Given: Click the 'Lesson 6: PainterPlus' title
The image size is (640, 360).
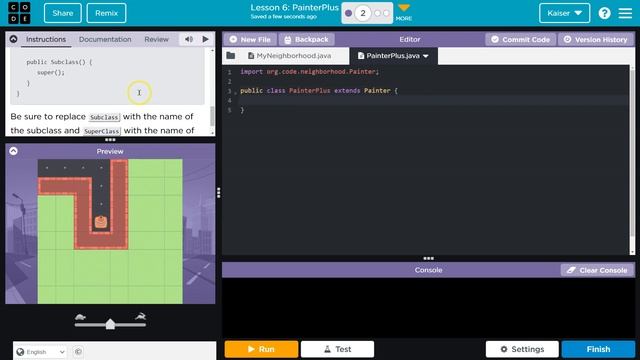Looking at the screenshot, I should pos(294,8).
